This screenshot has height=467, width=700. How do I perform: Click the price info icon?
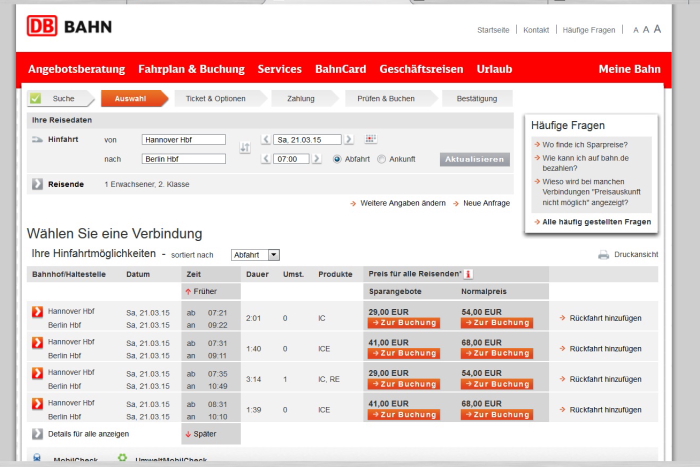468,274
